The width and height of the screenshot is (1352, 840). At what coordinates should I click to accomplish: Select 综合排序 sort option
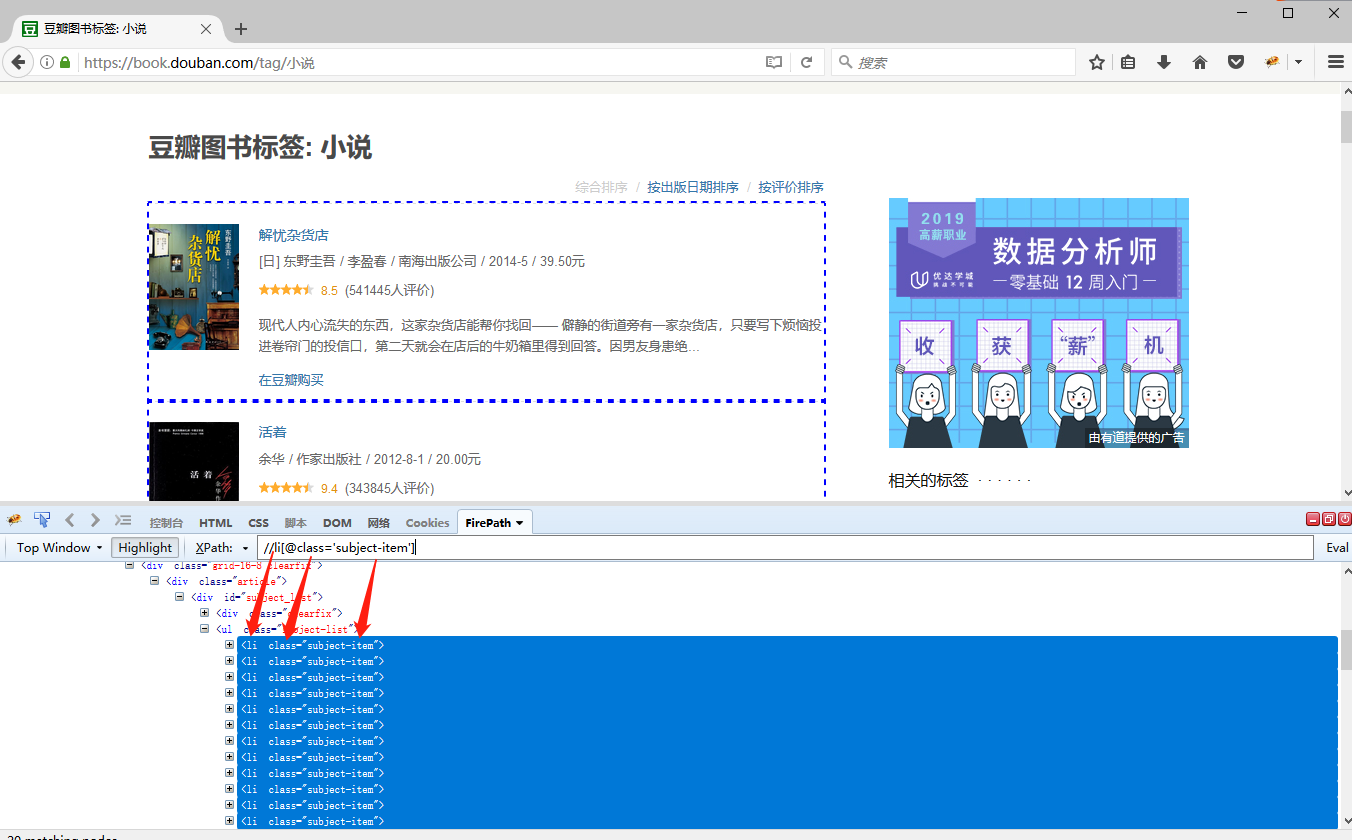[x=601, y=187]
